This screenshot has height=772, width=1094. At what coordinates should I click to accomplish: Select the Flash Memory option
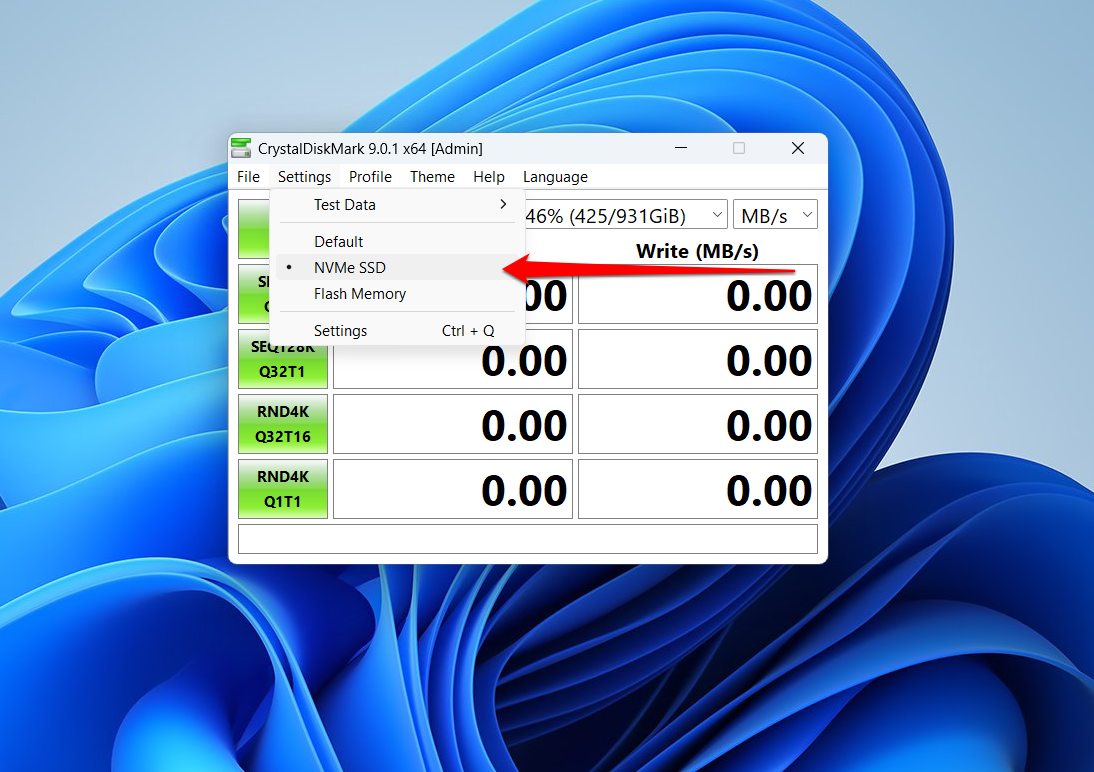point(360,294)
